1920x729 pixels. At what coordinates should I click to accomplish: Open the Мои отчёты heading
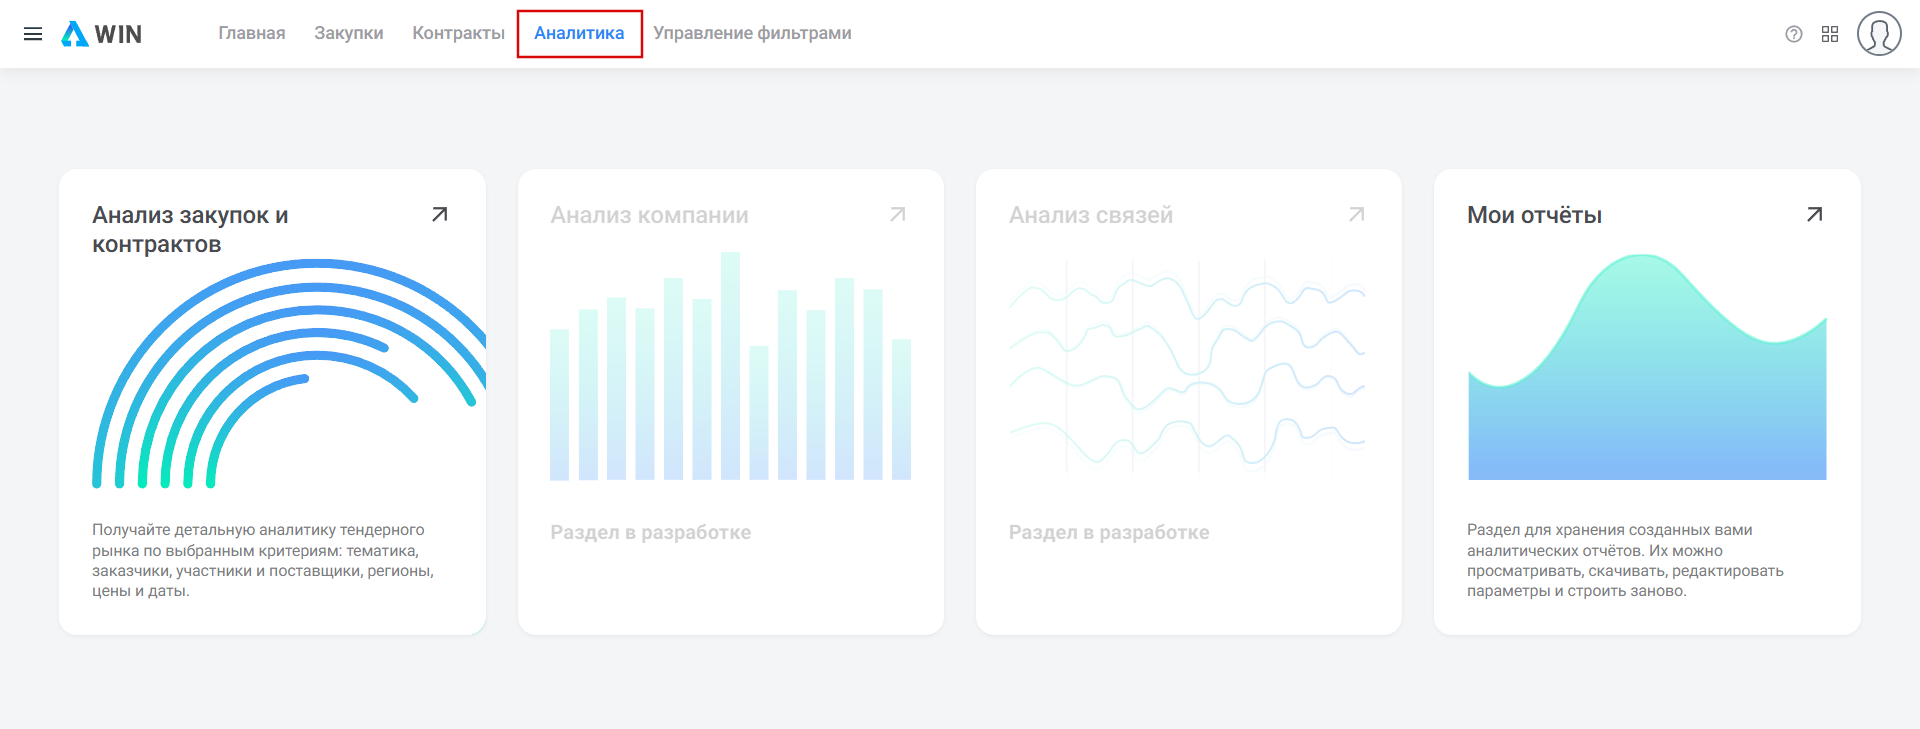coord(1534,215)
